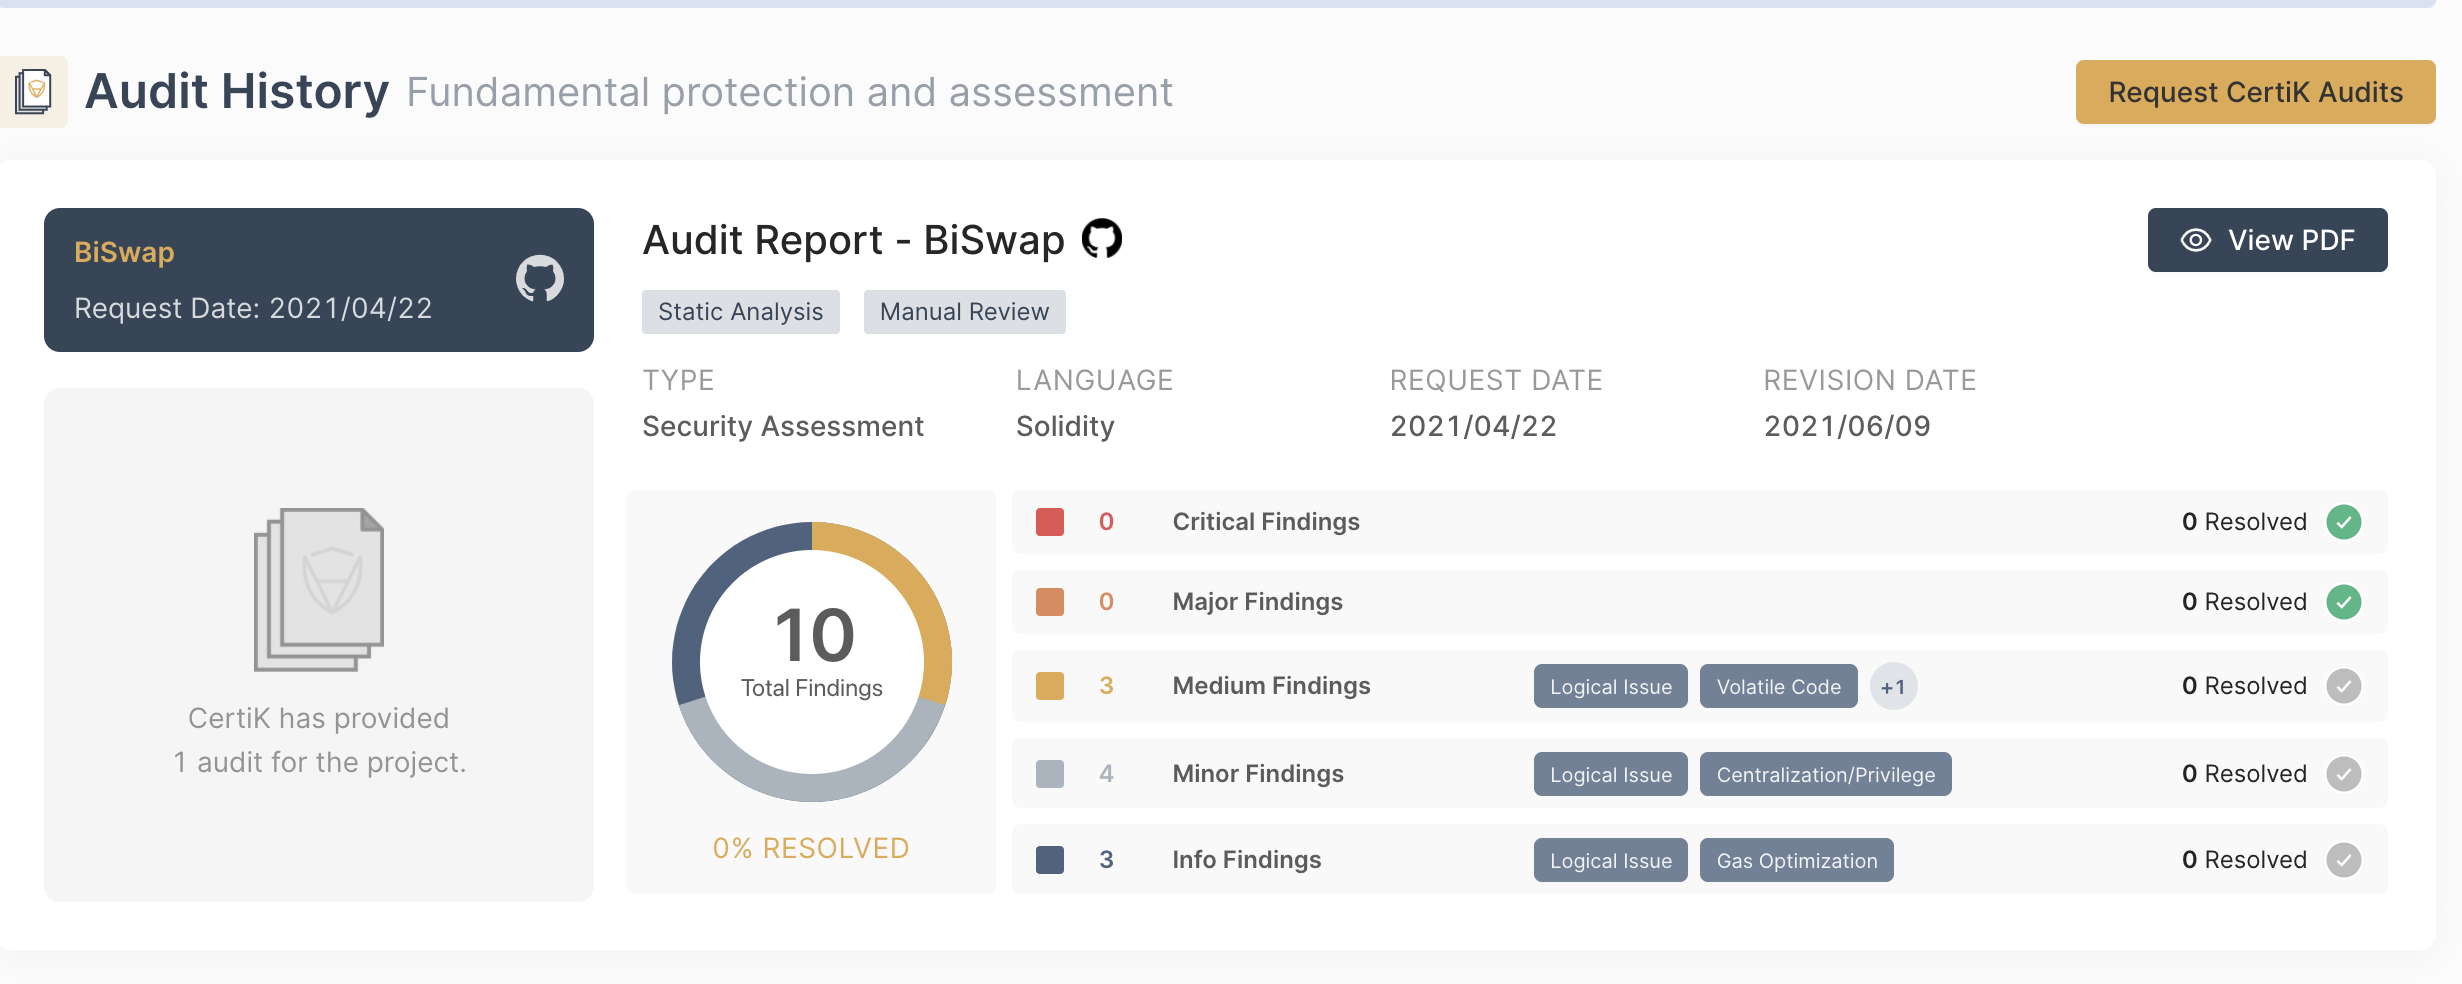Click the Static Analysis tag
This screenshot has width=2462, height=984.
[x=741, y=312]
